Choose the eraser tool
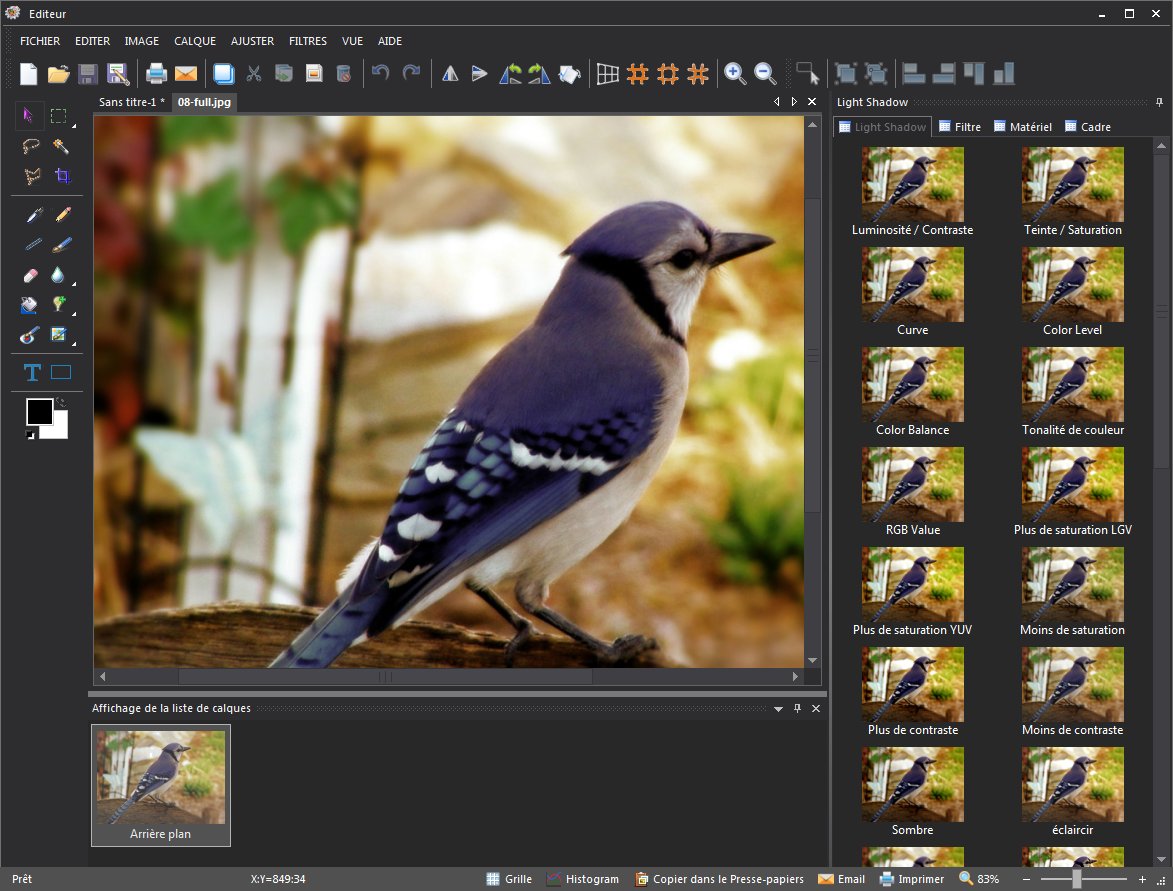Image resolution: width=1173 pixels, height=891 pixels. pos(31,275)
